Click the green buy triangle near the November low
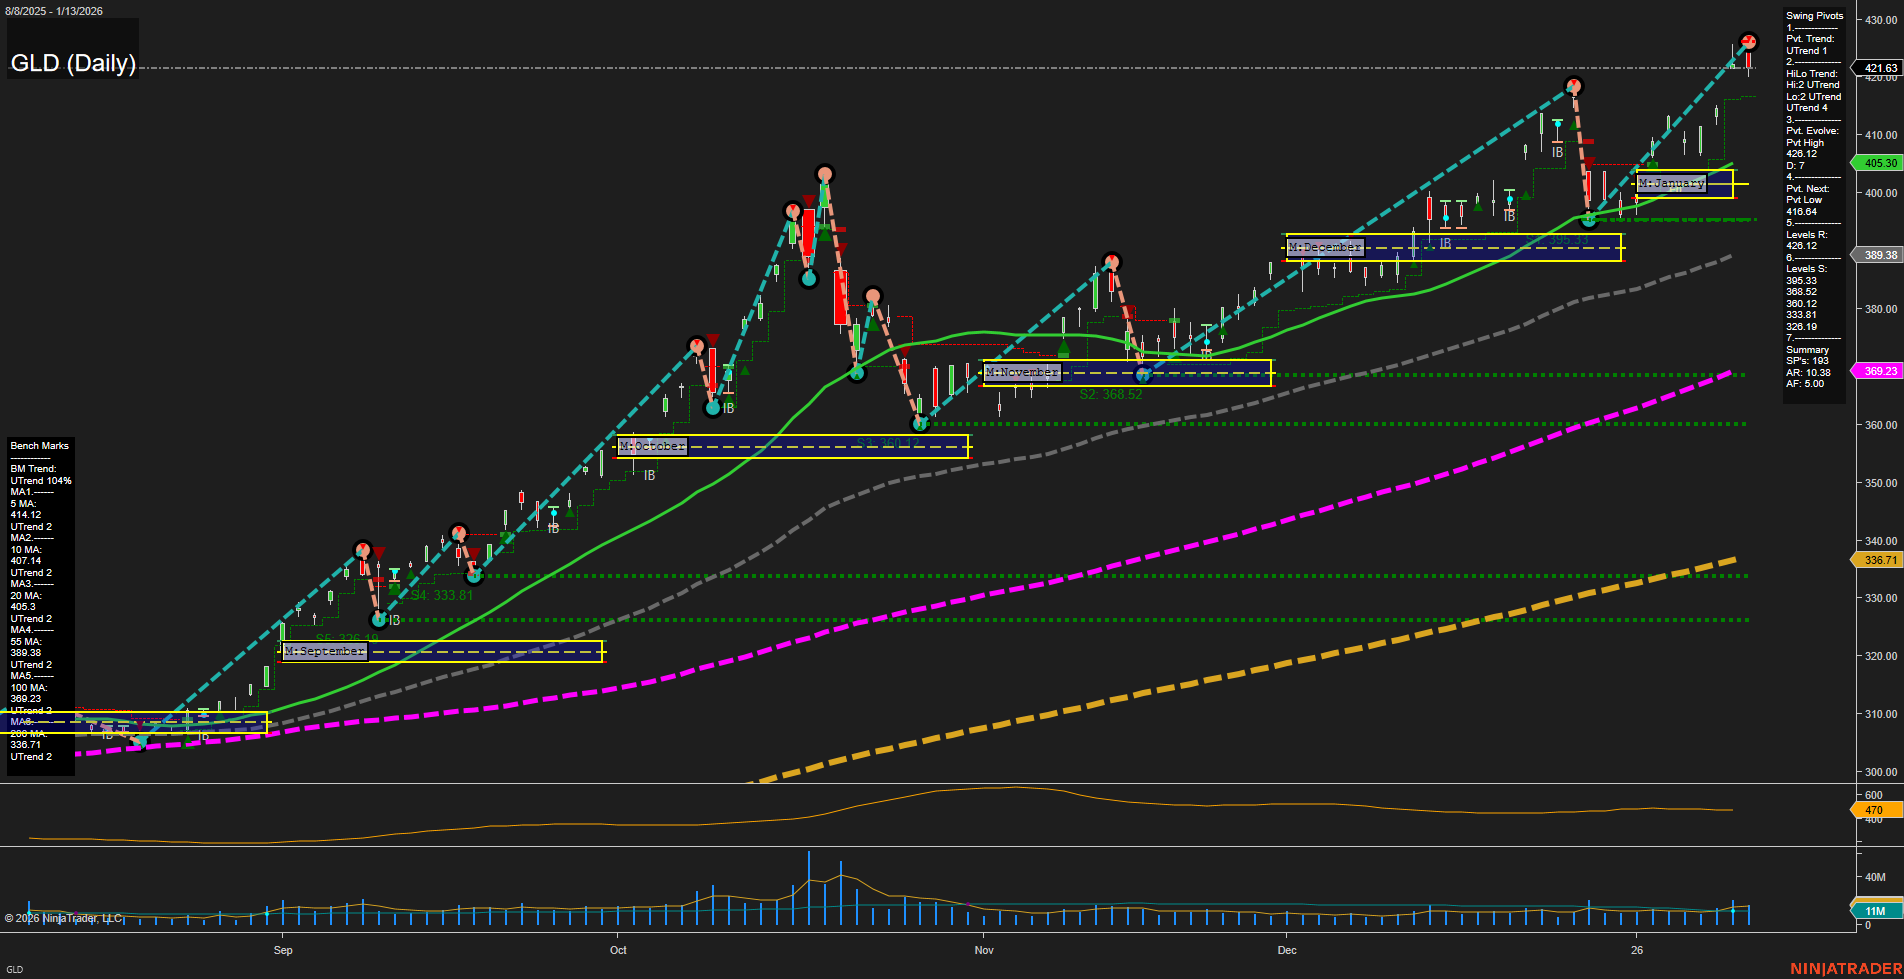The width and height of the screenshot is (1904, 979). (1063, 348)
